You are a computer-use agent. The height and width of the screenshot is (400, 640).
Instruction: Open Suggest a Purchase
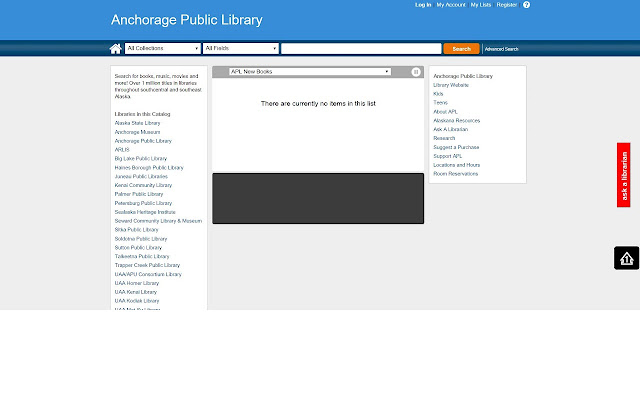pos(456,147)
